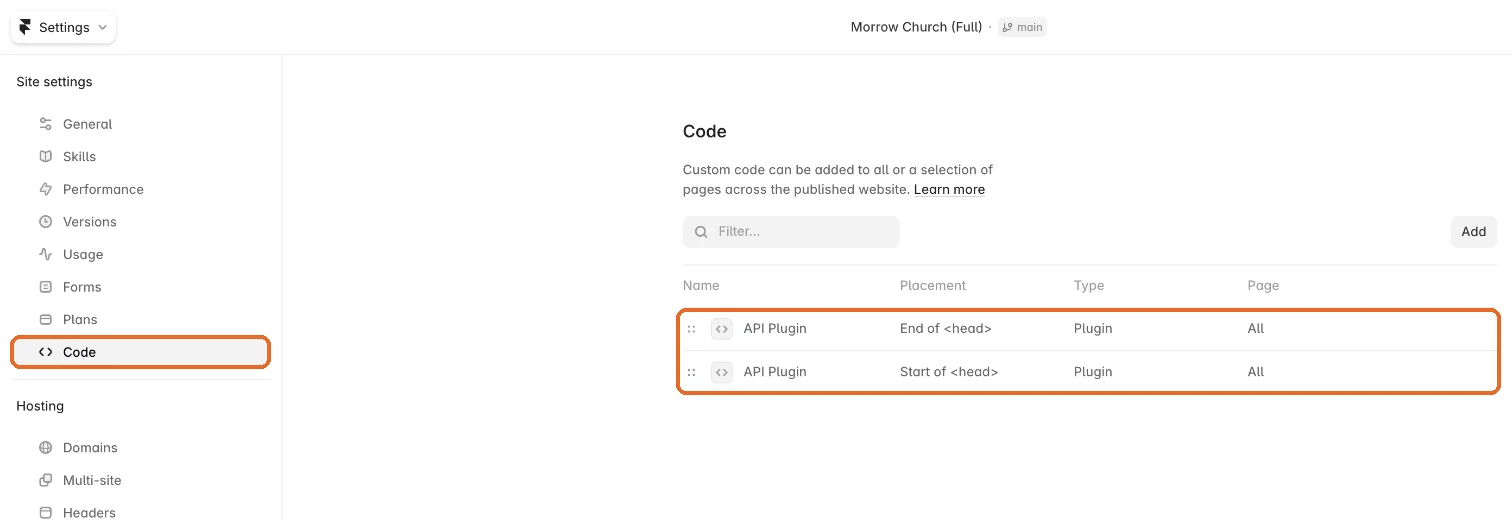1512x520 pixels.
Task: Click the Page column header
Action: pos(1263,286)
